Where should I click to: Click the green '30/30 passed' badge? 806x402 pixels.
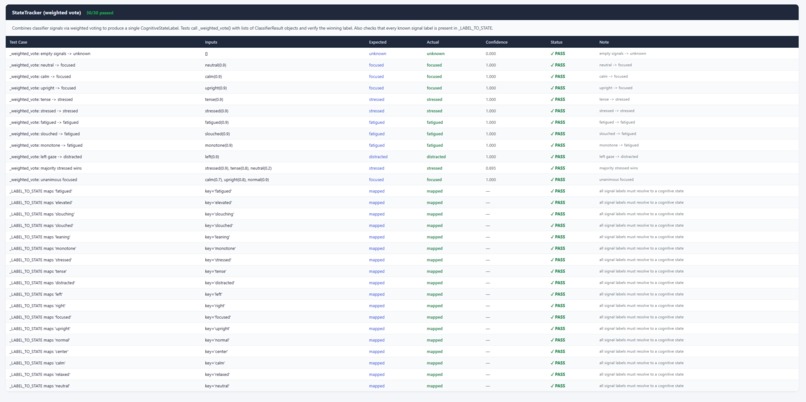tap(100, 12)
